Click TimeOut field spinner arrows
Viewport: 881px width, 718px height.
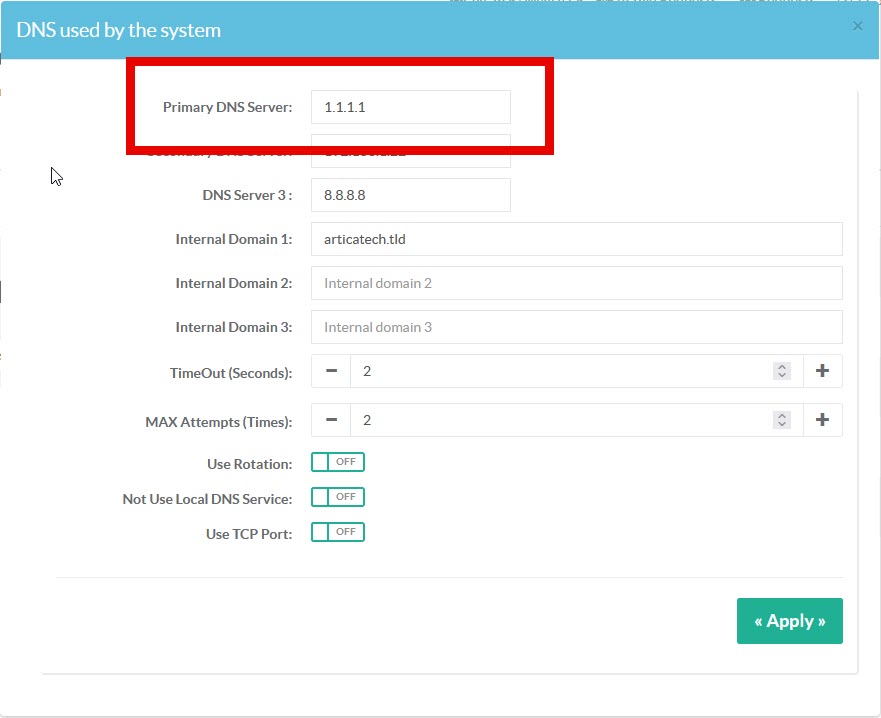pyautogui.click(x=782, y=371)
